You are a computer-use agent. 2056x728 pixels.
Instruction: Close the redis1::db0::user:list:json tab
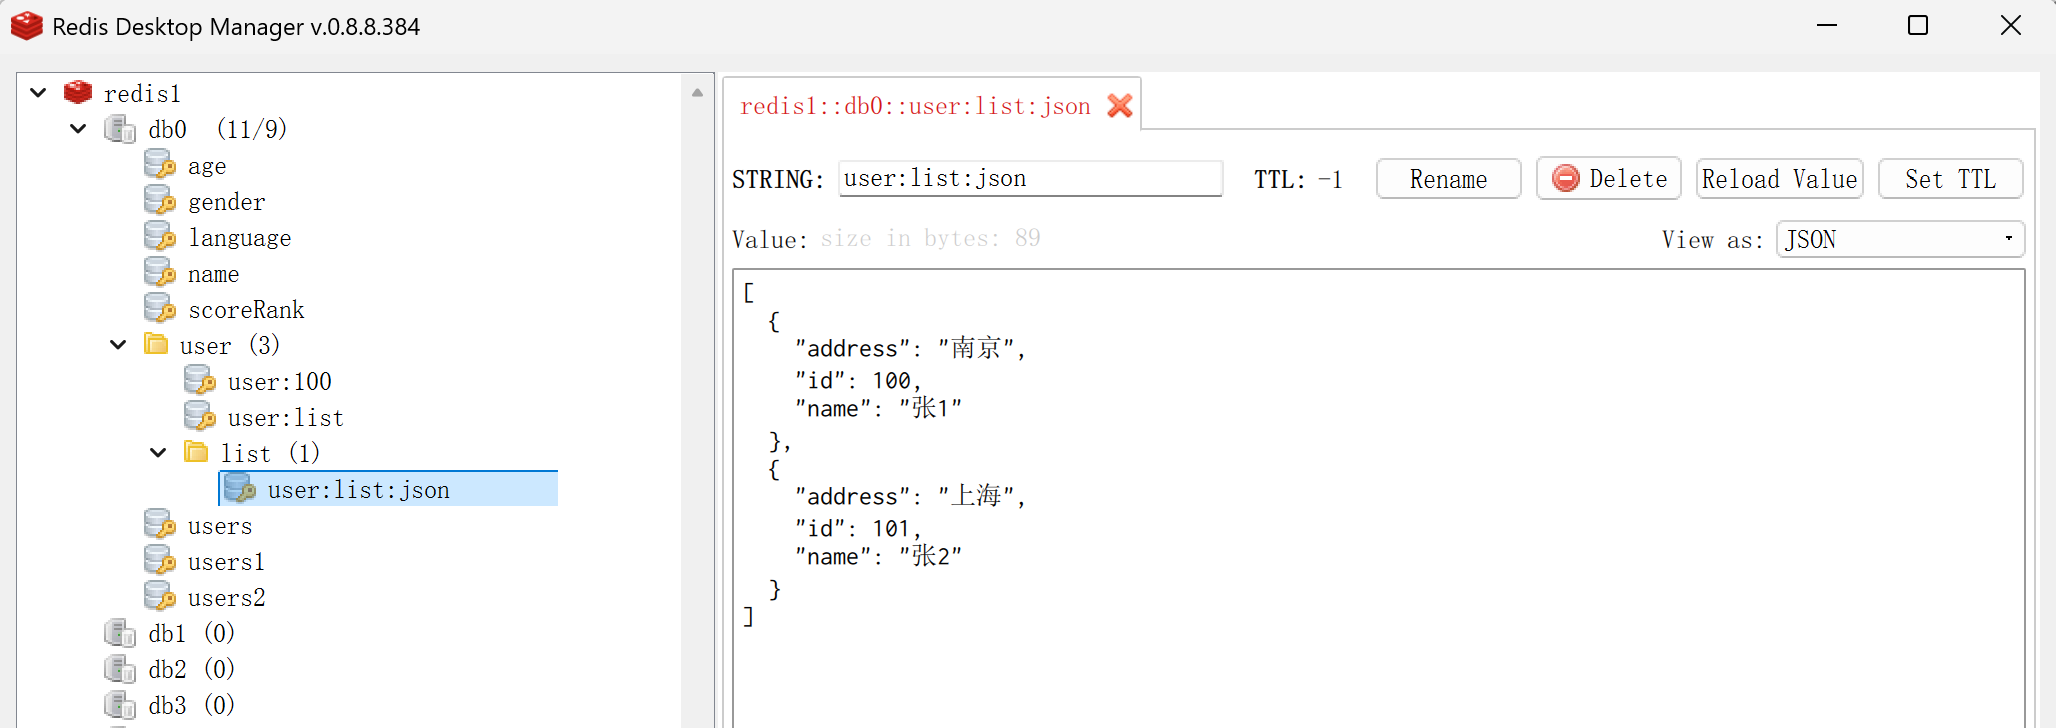[x=1120, y=105]
